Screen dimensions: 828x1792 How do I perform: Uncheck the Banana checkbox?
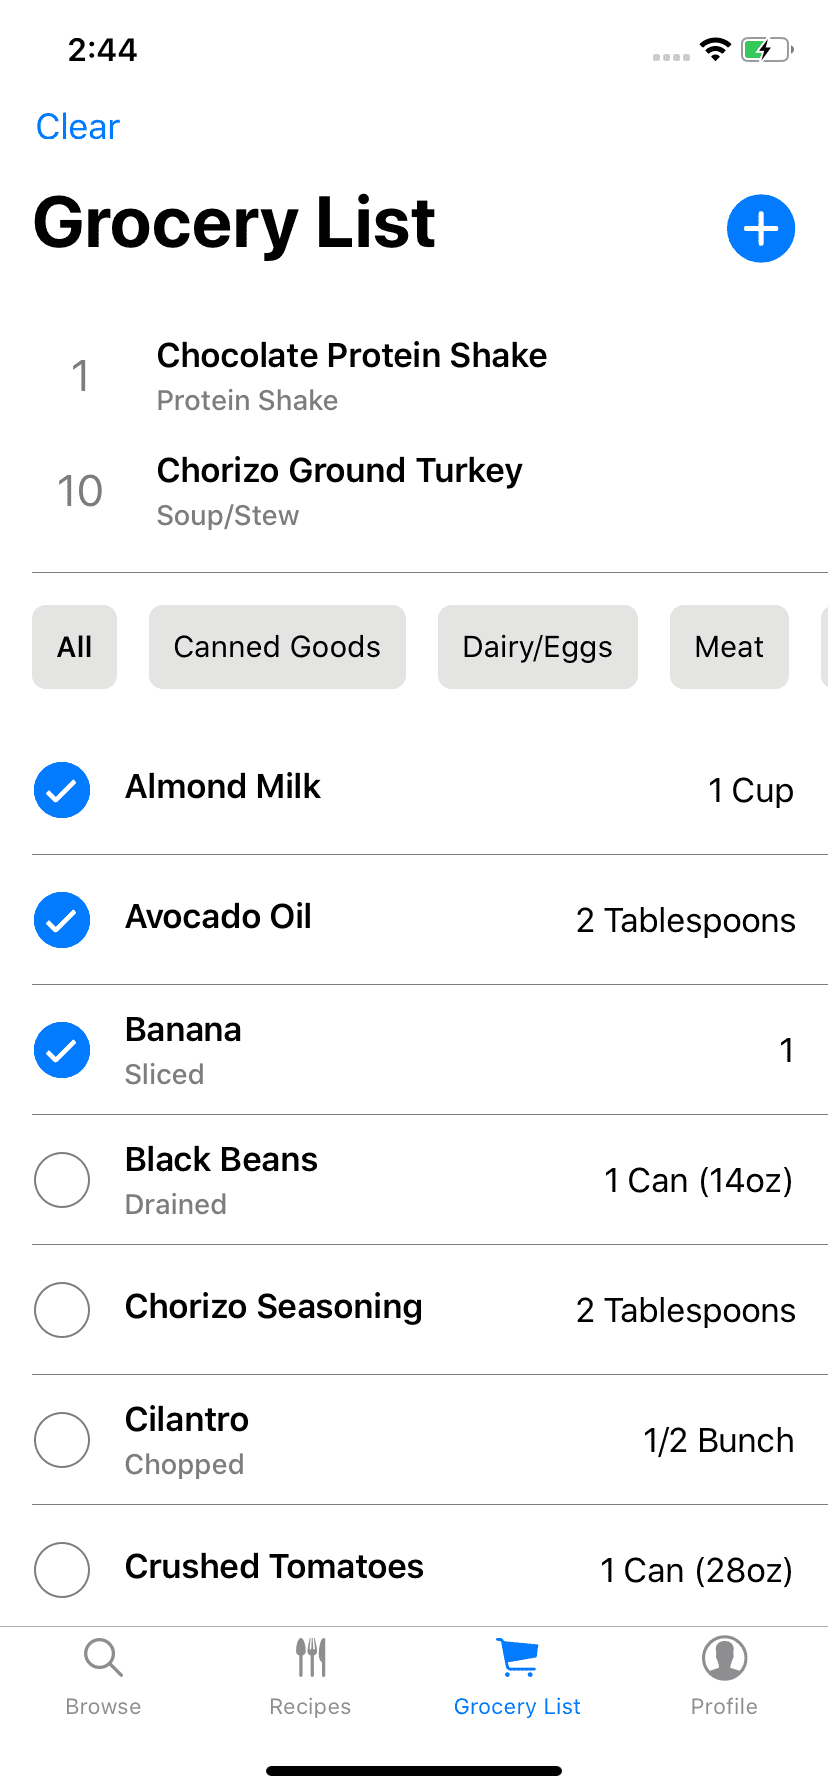(62, 1050)
